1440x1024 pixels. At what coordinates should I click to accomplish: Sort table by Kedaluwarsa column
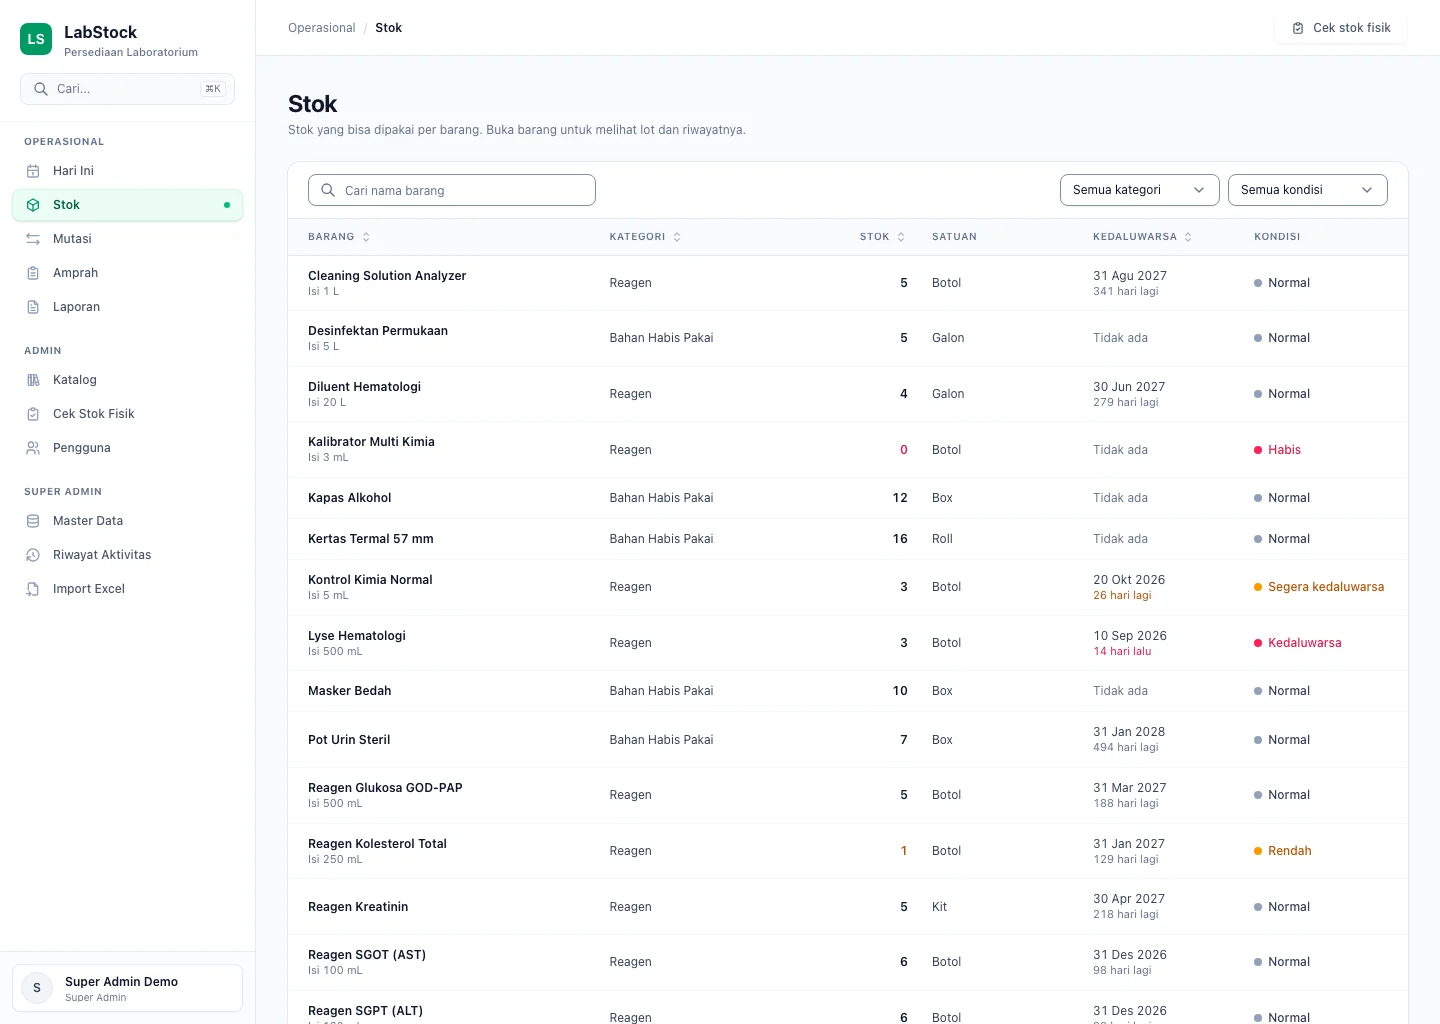pyautogui.click(x=1142, y=237)
